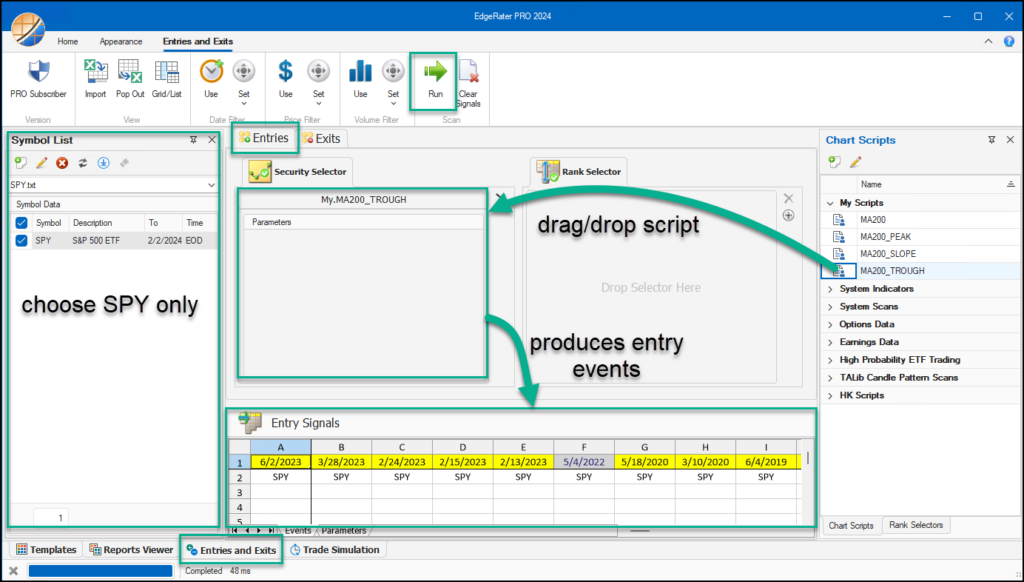This screenshot has height=582, width=1024.
Task: Select the Entries and Exits ribbon tab
Action: 198,41
